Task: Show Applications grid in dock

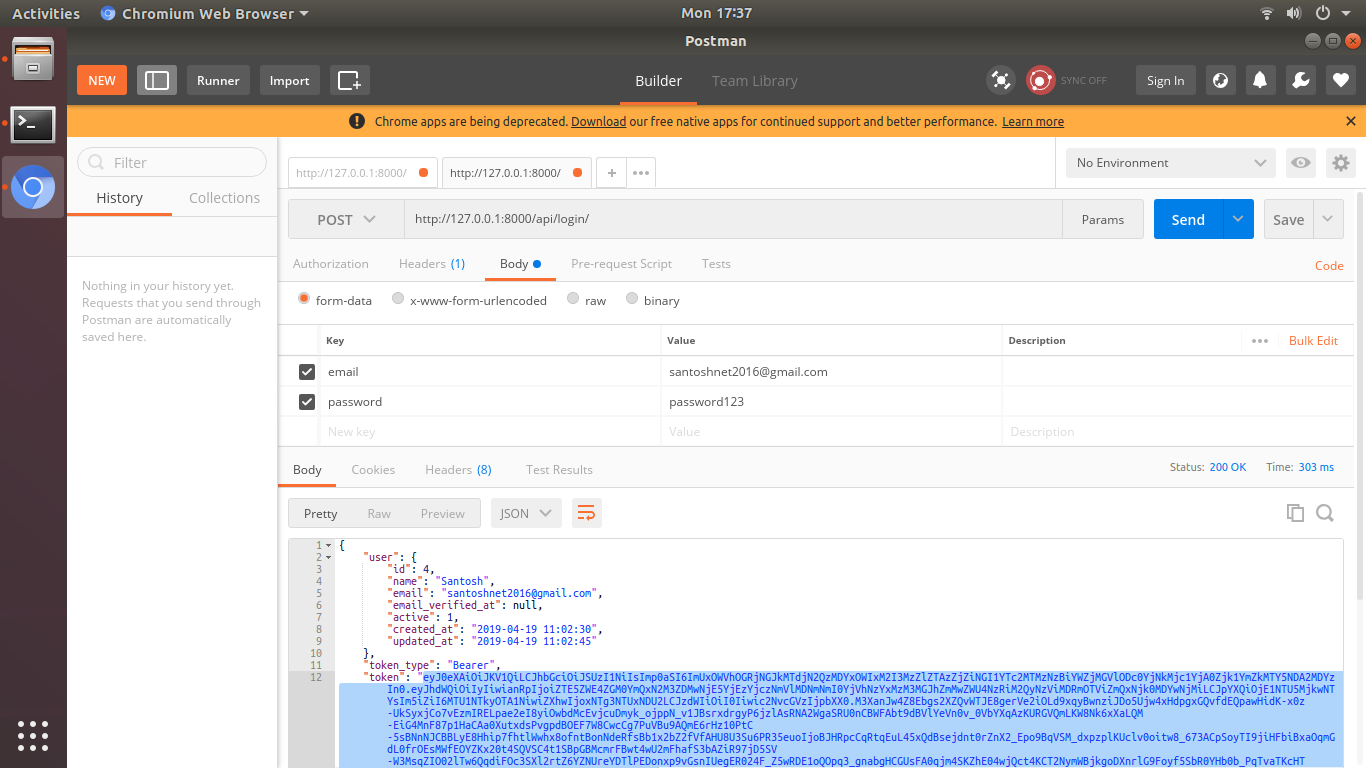Action: 33,735
